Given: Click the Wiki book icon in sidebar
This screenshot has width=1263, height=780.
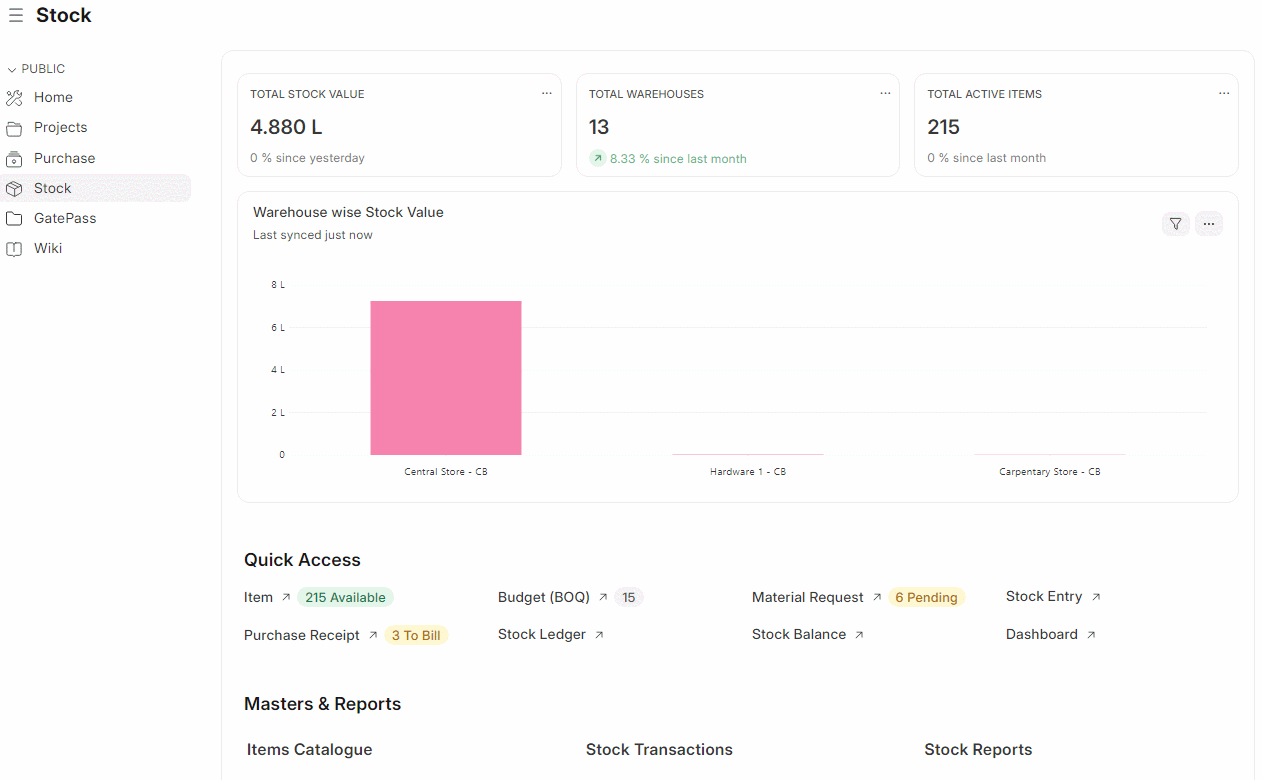Looking at the screenshot, I should 14,249.
